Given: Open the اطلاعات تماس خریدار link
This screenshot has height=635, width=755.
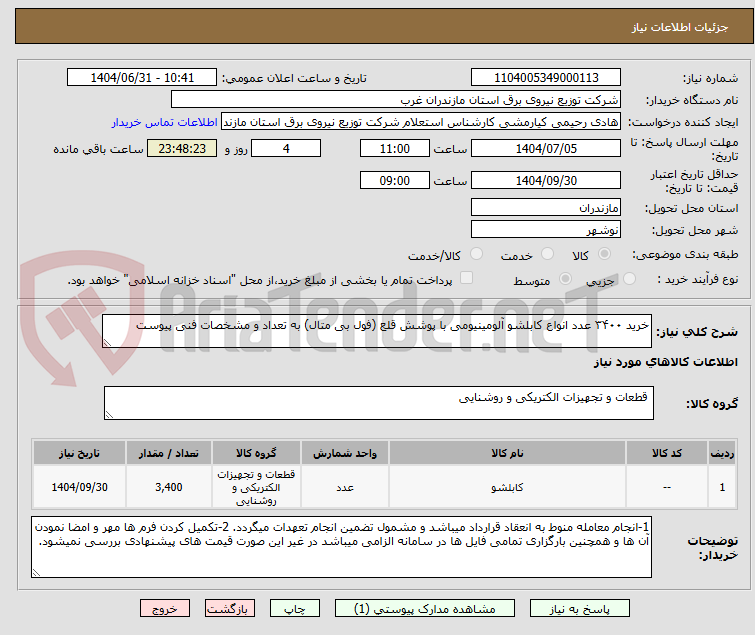Looking at the screenshot, I should click(x=165, y=122).
